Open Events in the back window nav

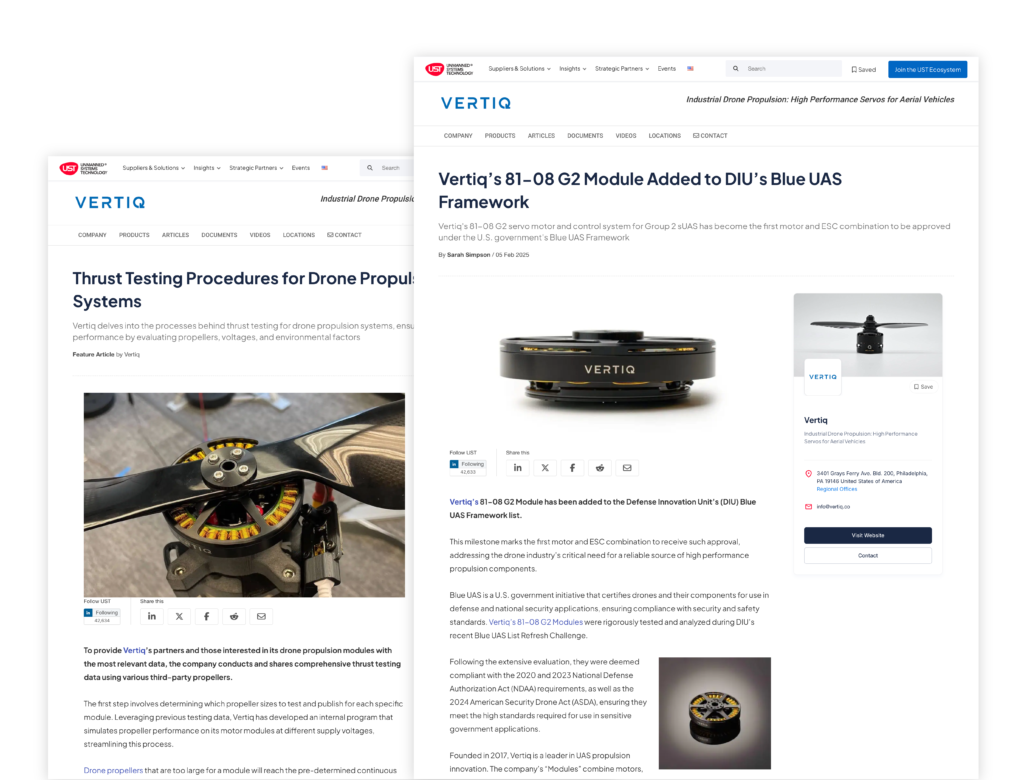301,168
